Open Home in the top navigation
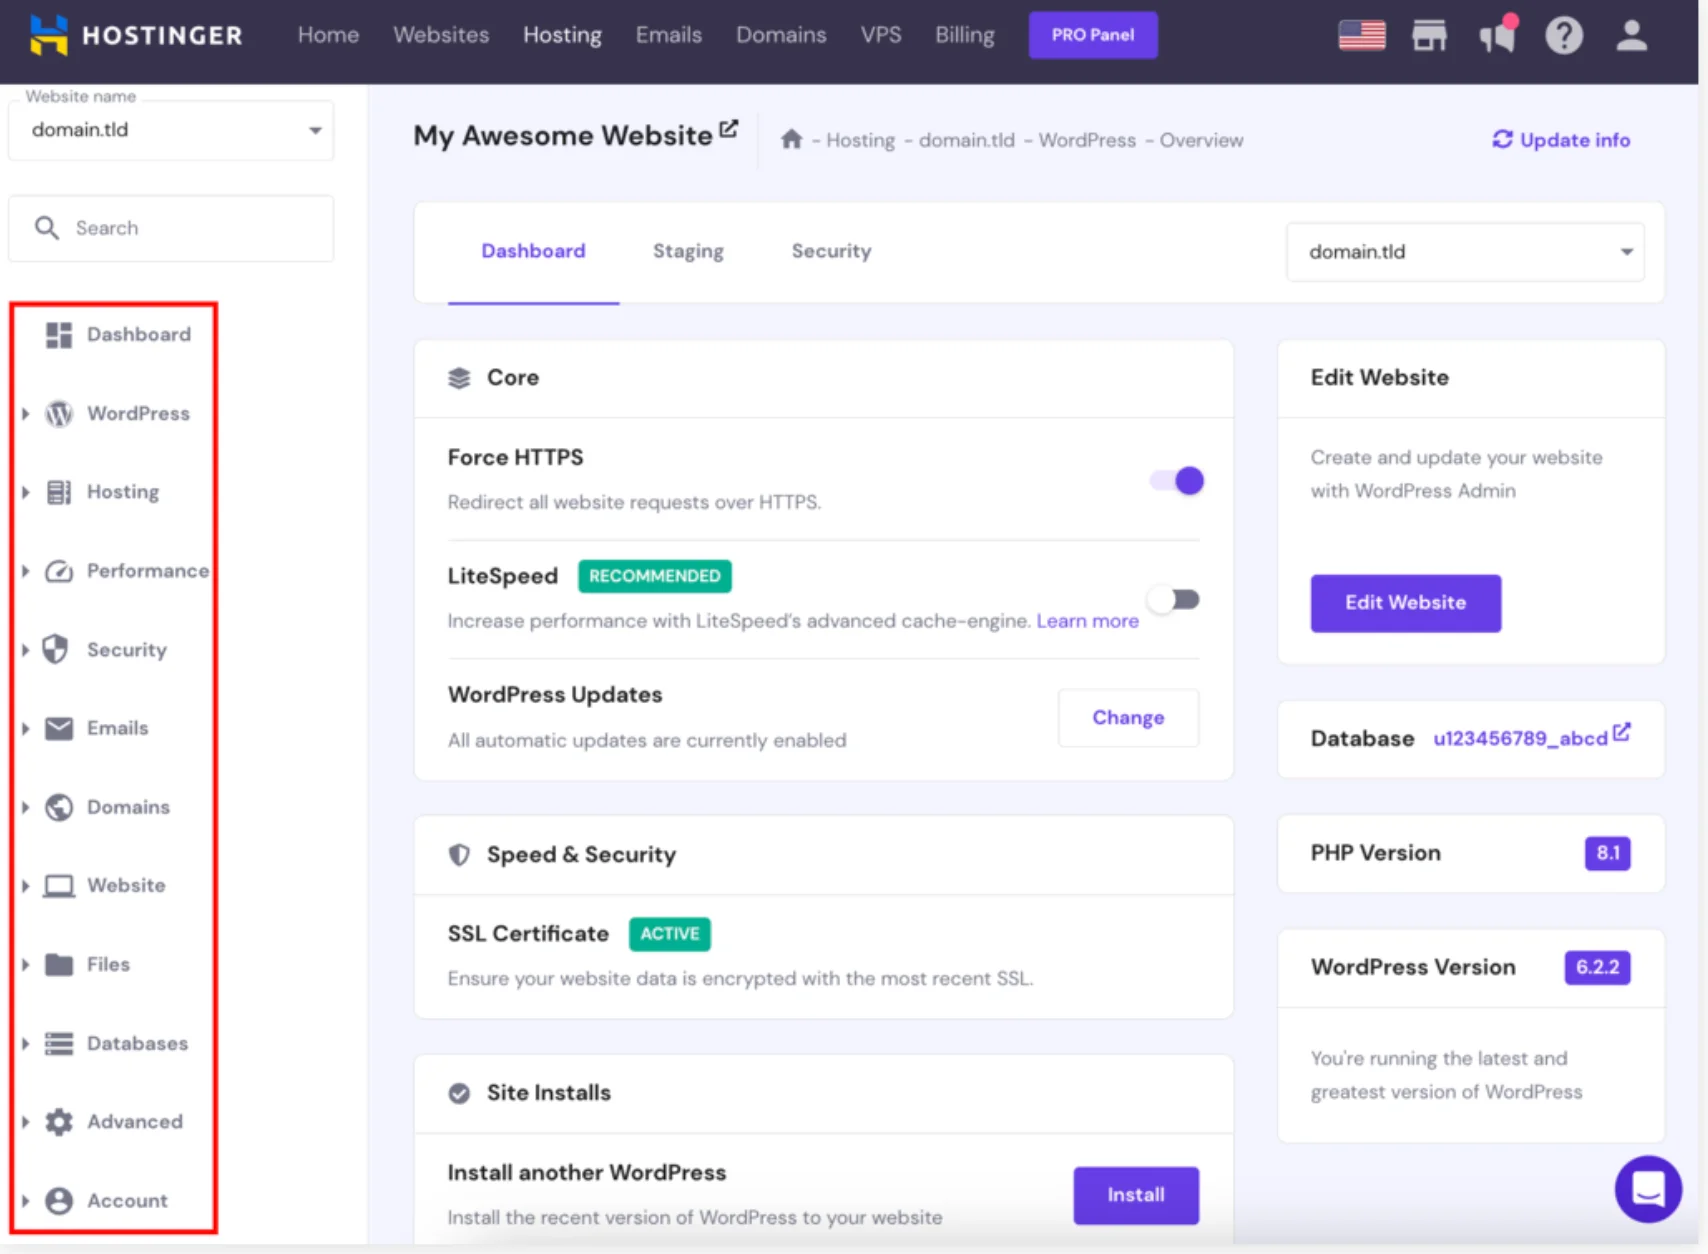The width and height of the screenshot is (1708, 1254). pyautogui.click(x=328, y=35)
